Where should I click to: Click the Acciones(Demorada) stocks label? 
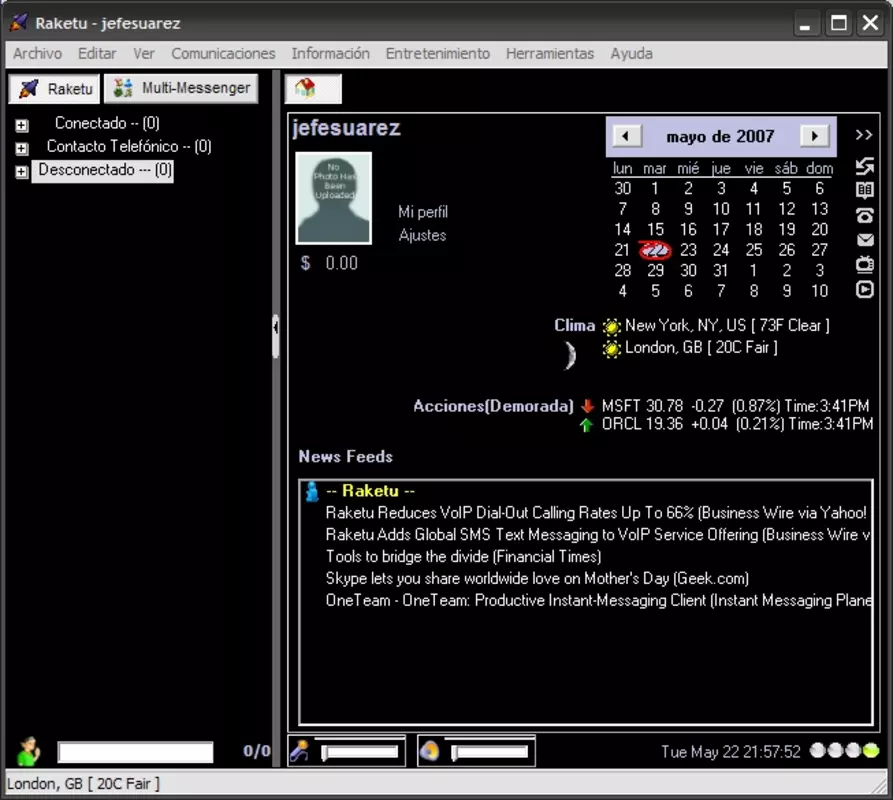(x=493, y=406)
